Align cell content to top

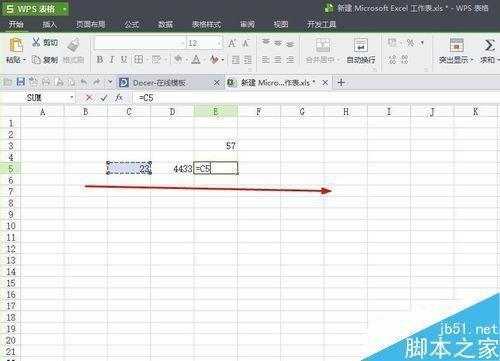266,42
